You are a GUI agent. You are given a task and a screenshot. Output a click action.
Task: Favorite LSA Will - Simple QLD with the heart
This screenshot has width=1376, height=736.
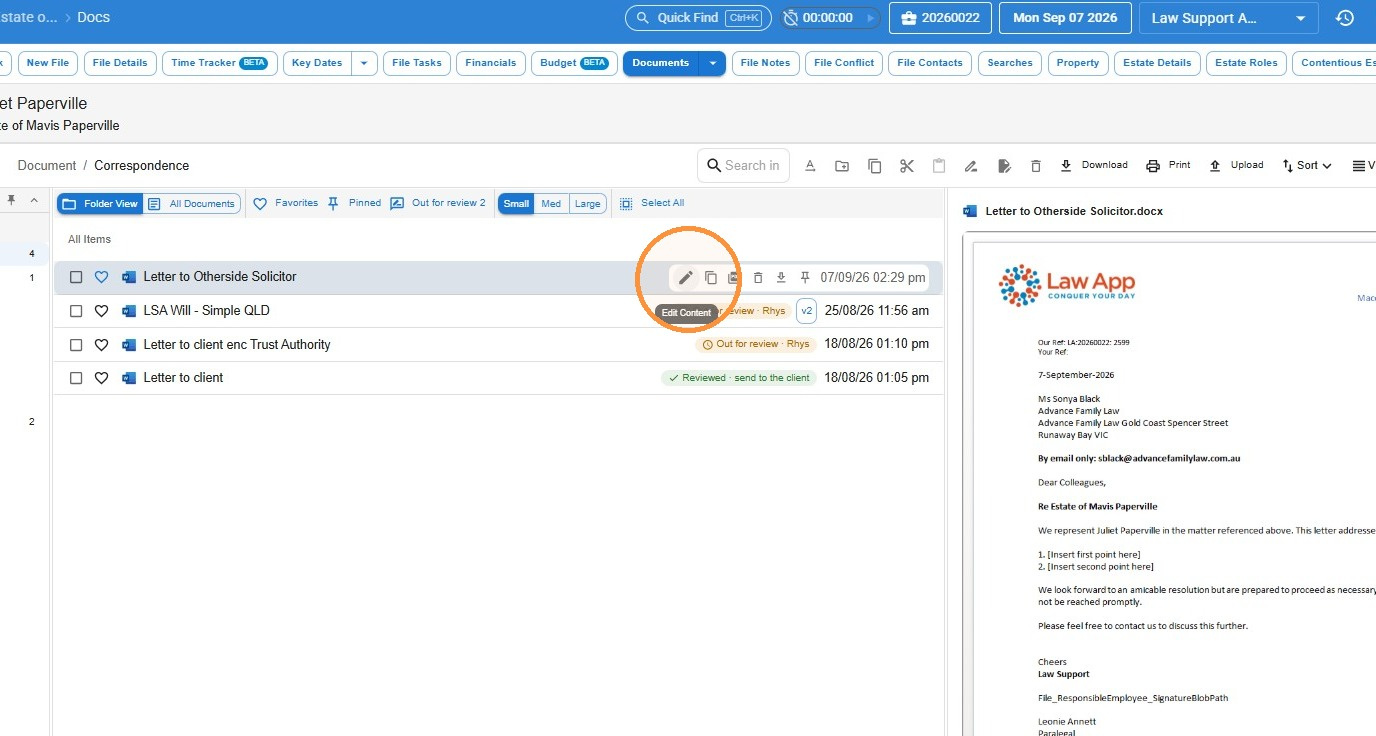tap(101, 311)
